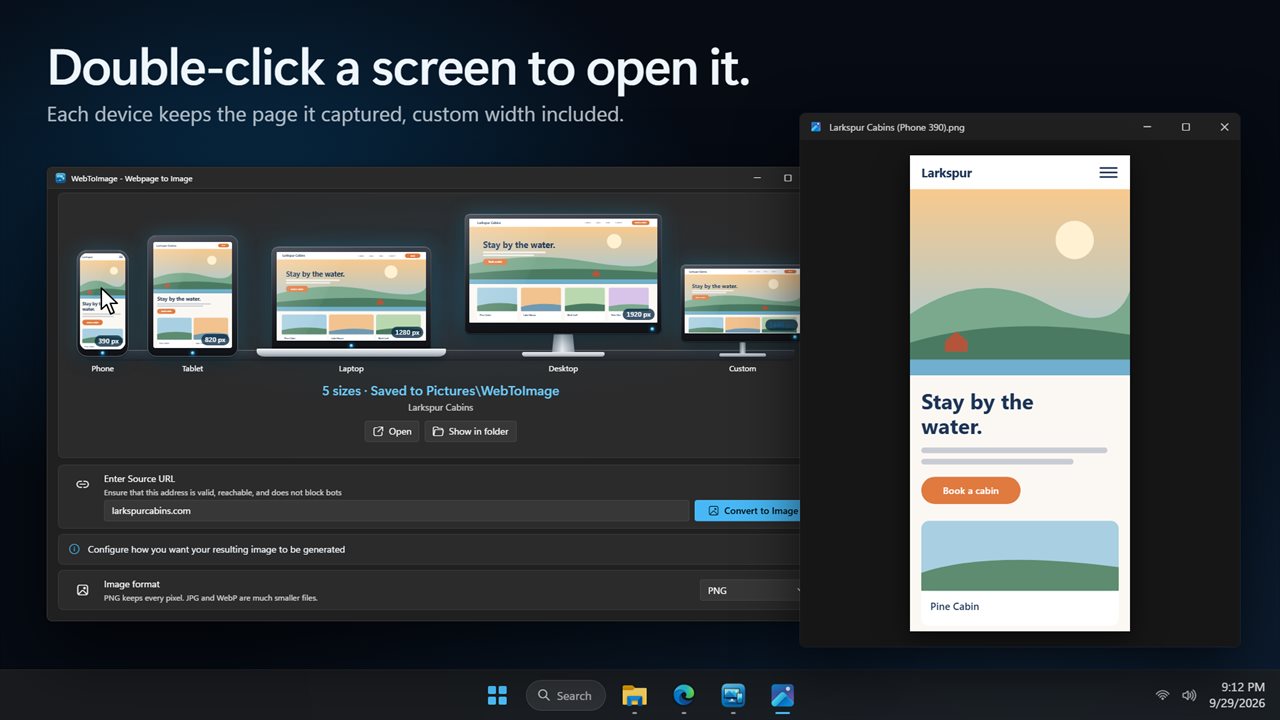
Task: Minimize the WebToImage window
Action: coord(756,178)
